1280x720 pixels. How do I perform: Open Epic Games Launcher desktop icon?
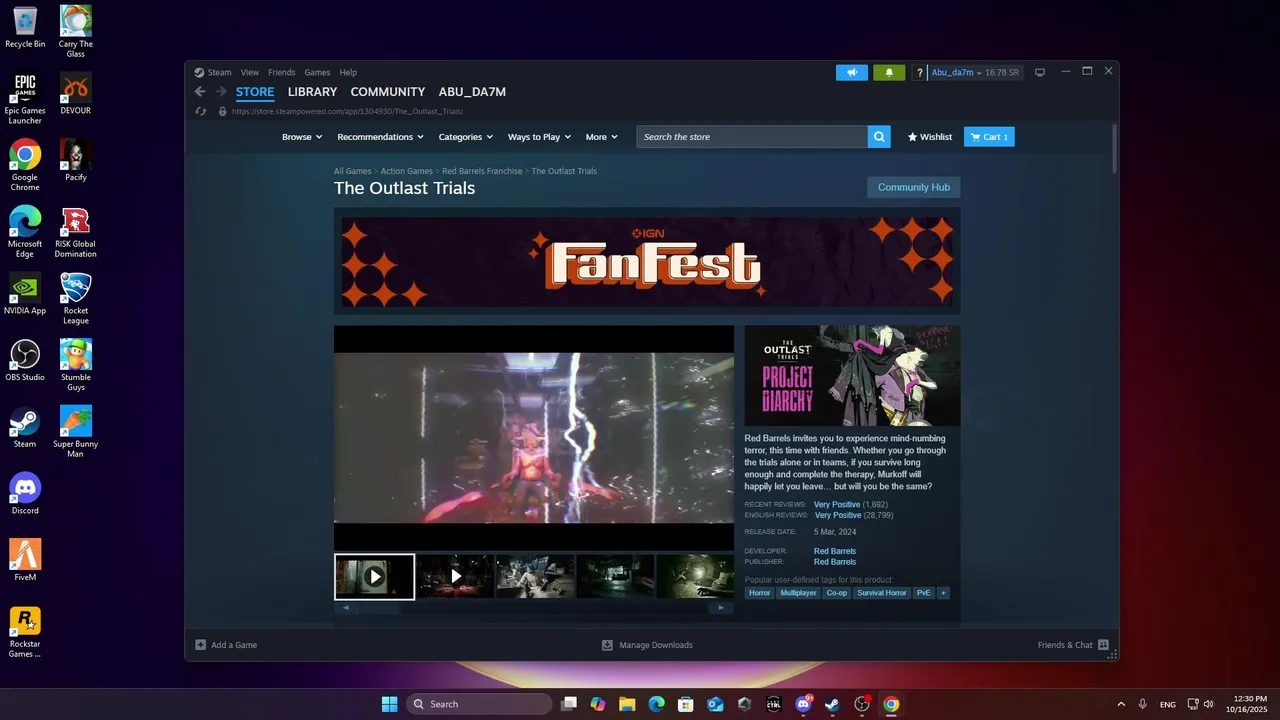pyautogui.click(x=25, y=99)
